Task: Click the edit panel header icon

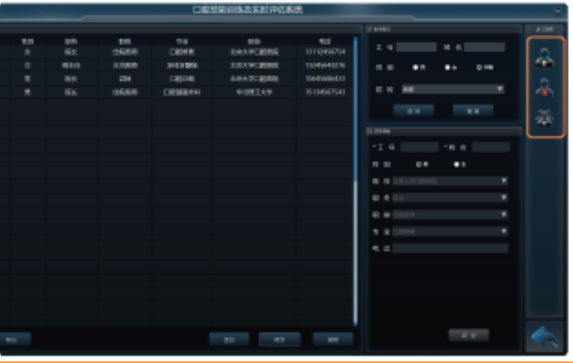Action: pos(369,131)
